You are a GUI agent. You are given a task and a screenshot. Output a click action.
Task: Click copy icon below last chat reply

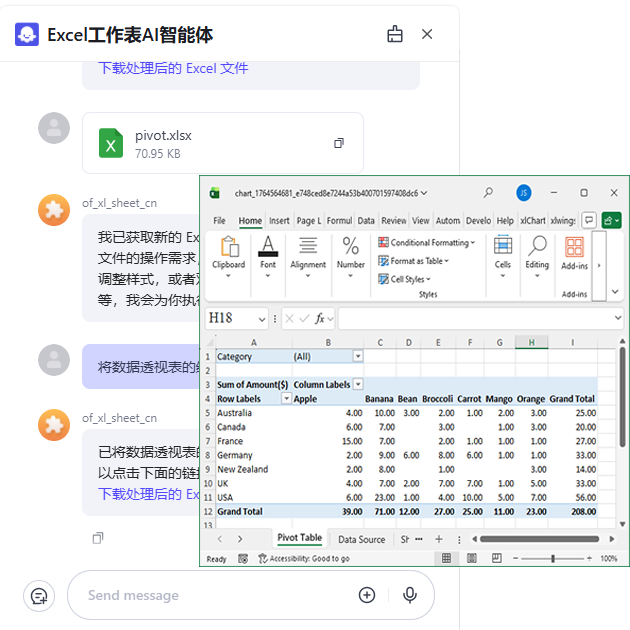[x=98, y=538]
